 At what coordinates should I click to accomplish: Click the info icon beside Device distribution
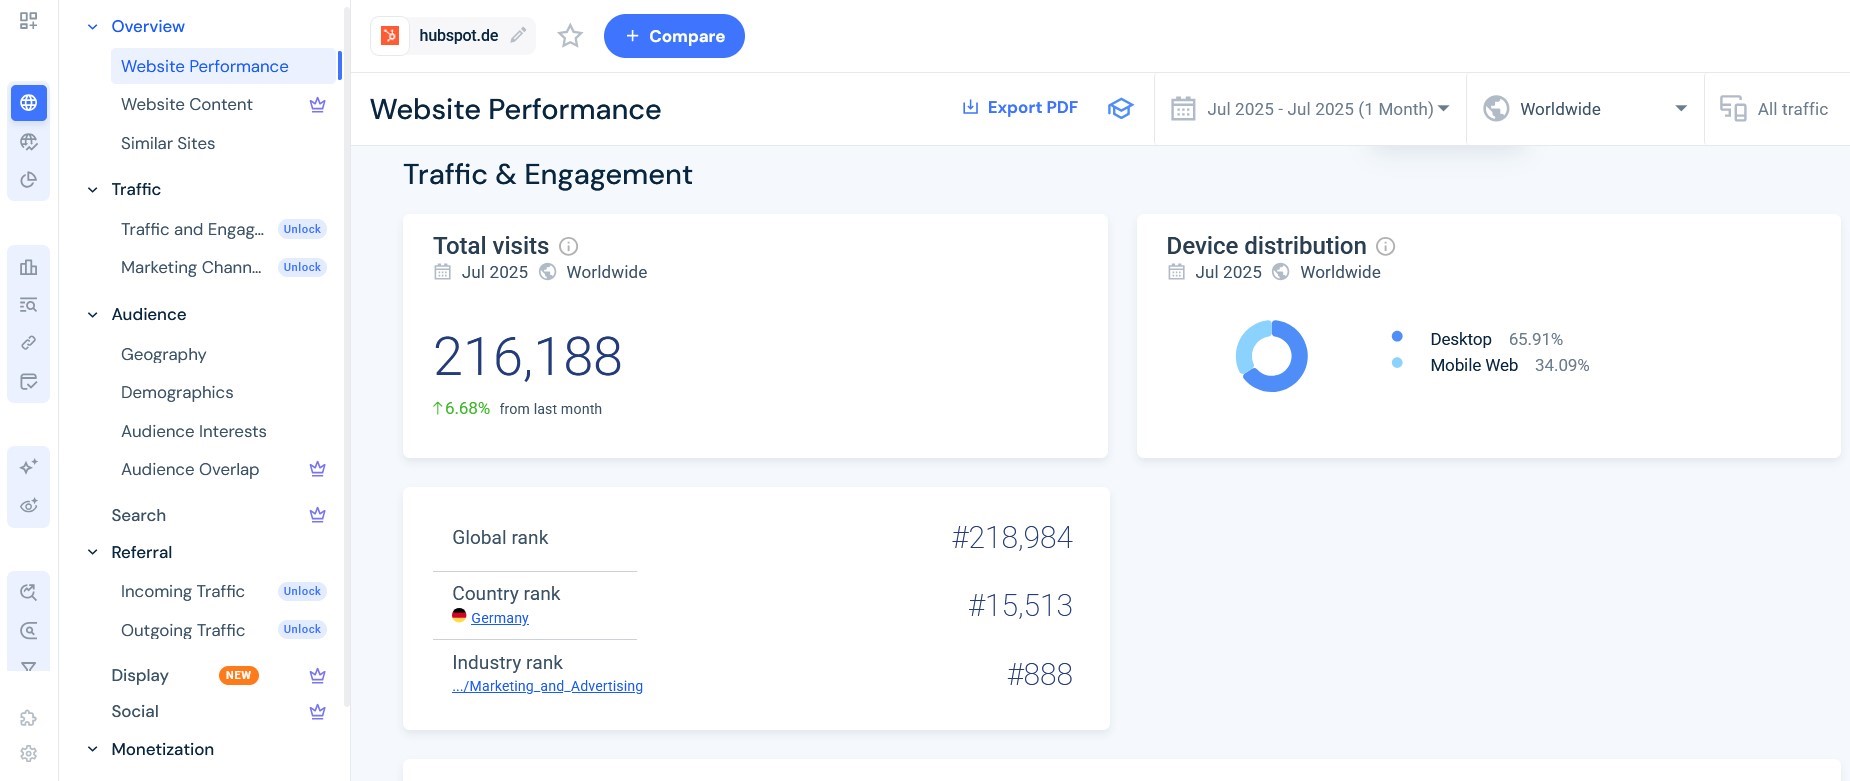(x=1386, y=246)
